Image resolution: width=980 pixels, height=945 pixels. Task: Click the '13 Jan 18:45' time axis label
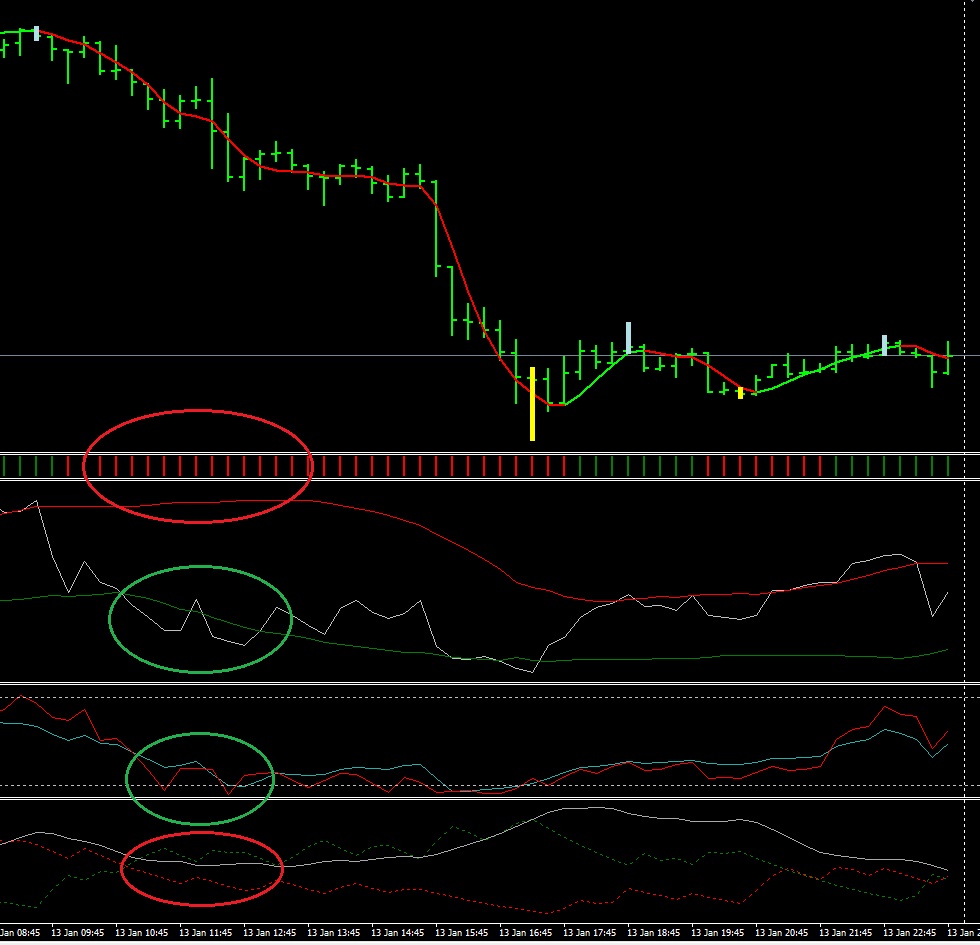pos(654,932)
